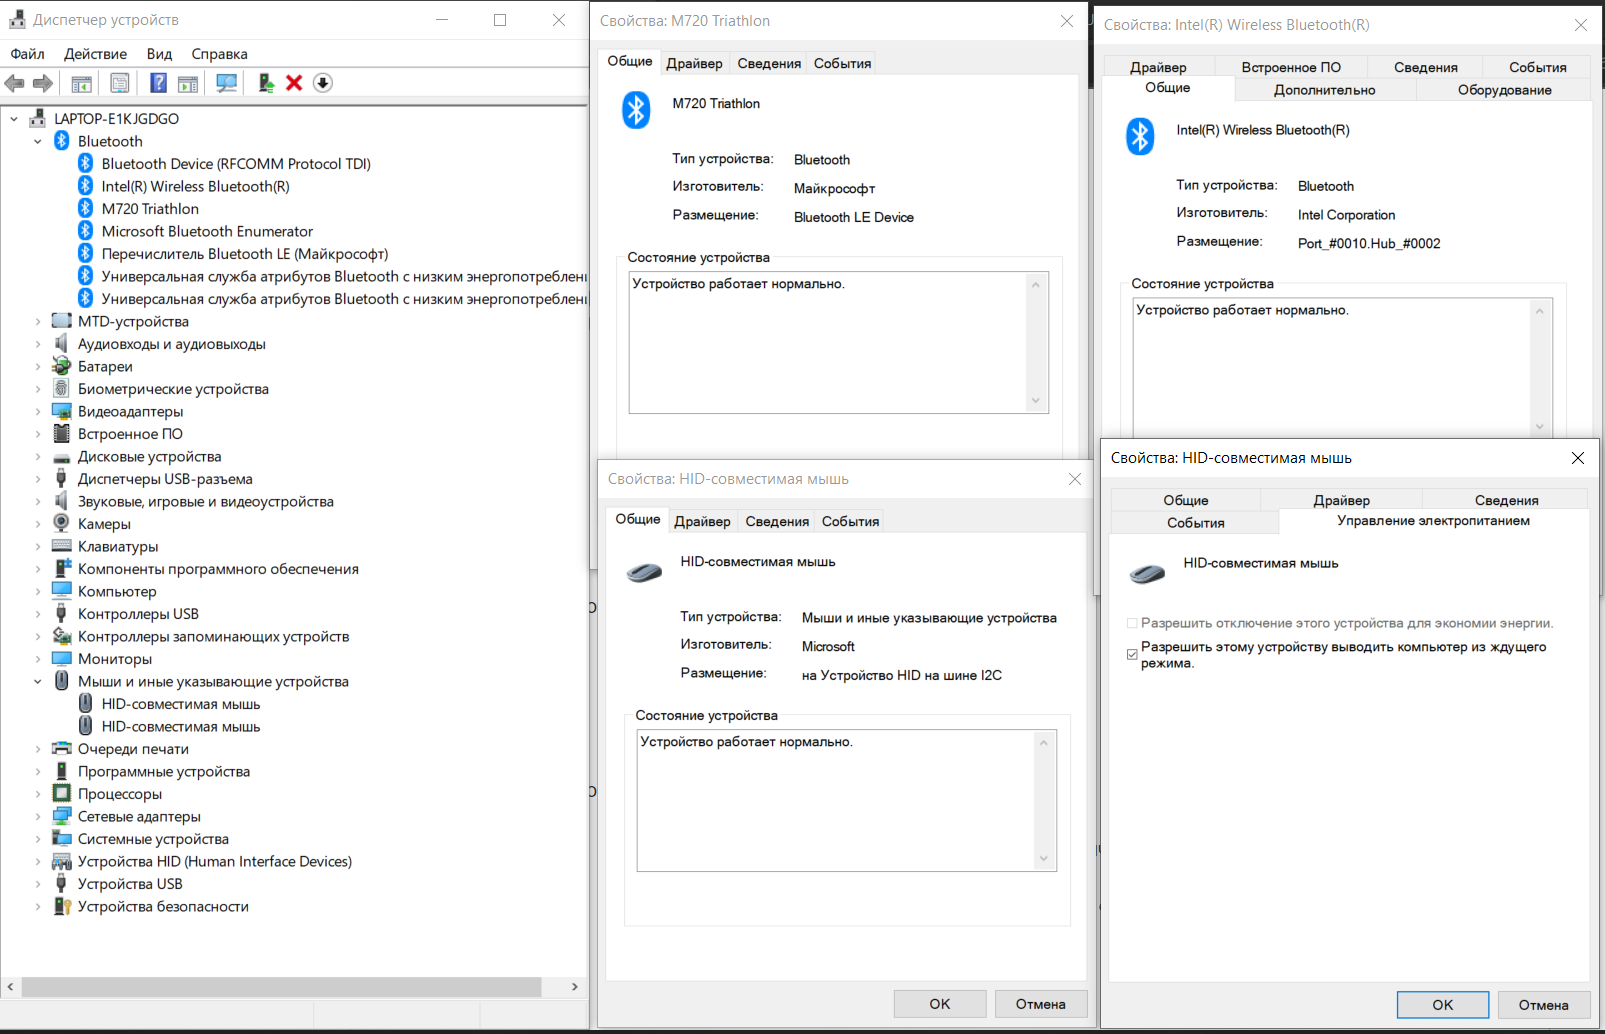Open Help with the blue question mark icon
Viewport: 1605px width, 1034px height.
click(x=158, y=83)
